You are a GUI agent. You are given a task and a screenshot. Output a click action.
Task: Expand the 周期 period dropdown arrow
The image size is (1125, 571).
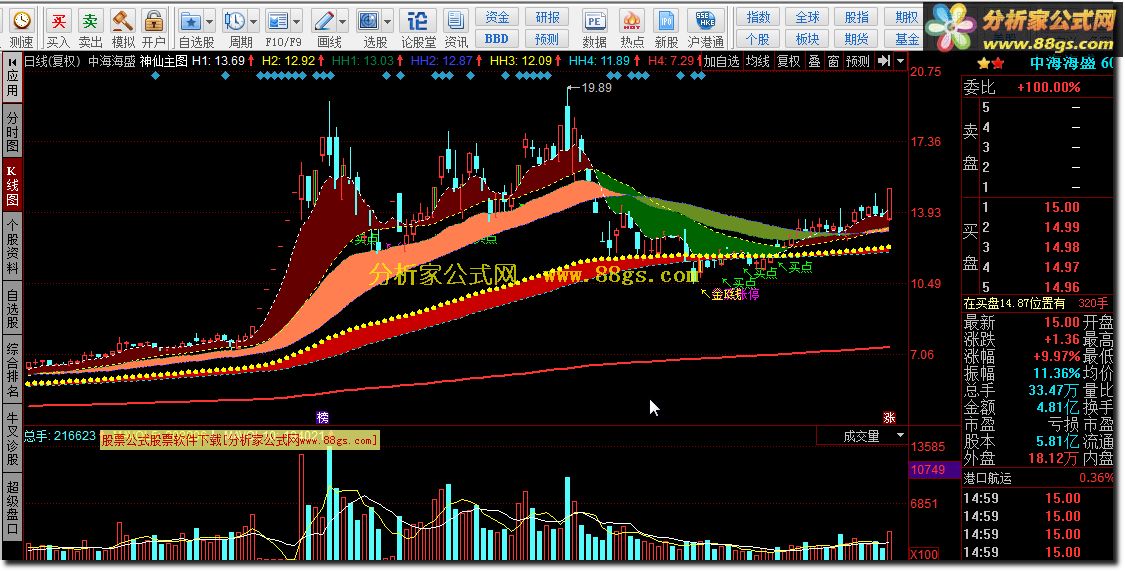point(253,21)
